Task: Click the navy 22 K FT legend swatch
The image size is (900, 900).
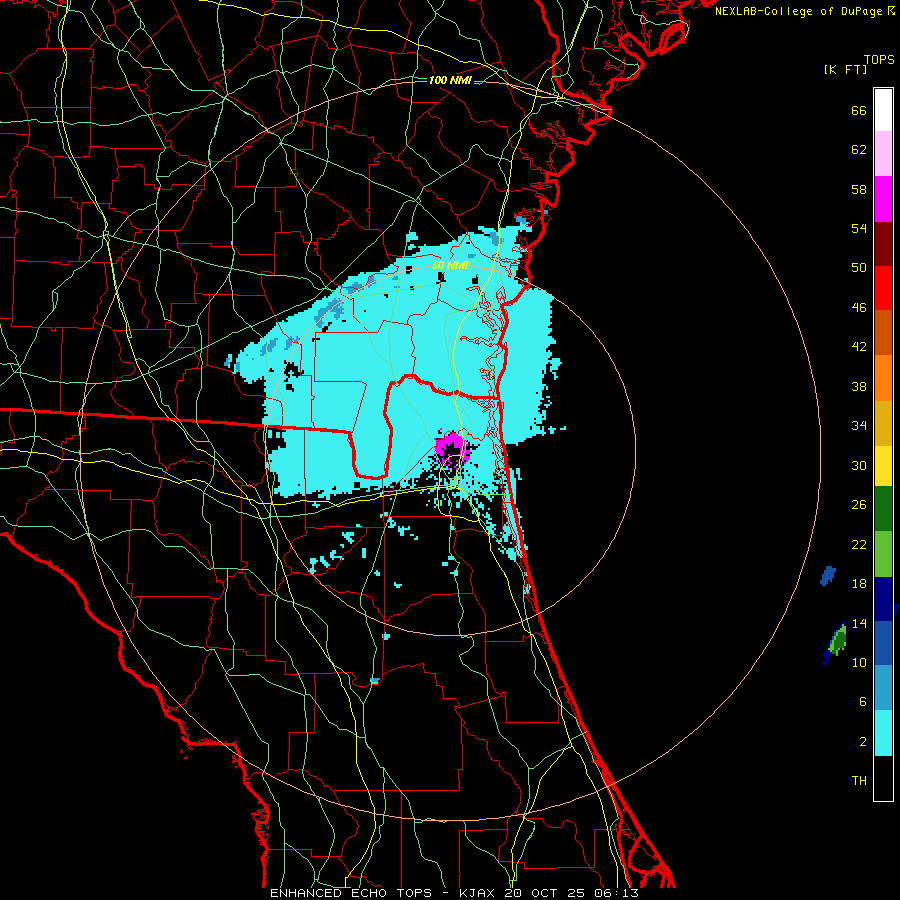Action: (x=883, y=599)
